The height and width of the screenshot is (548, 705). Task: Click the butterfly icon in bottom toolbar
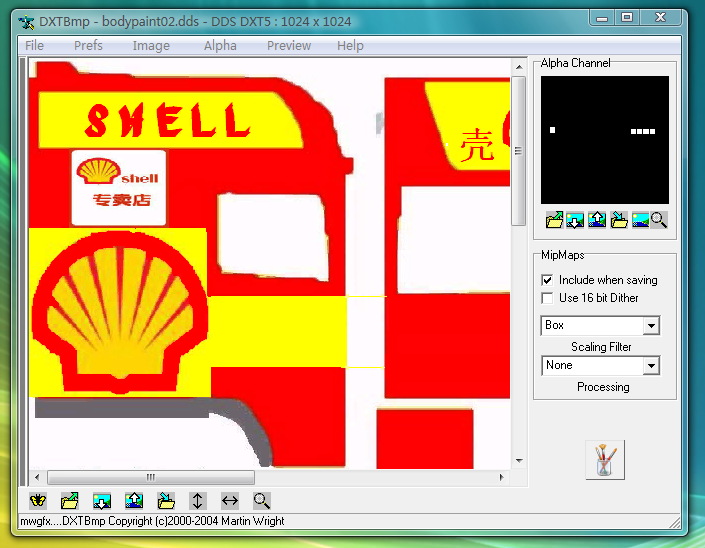(x=38, y=500)
